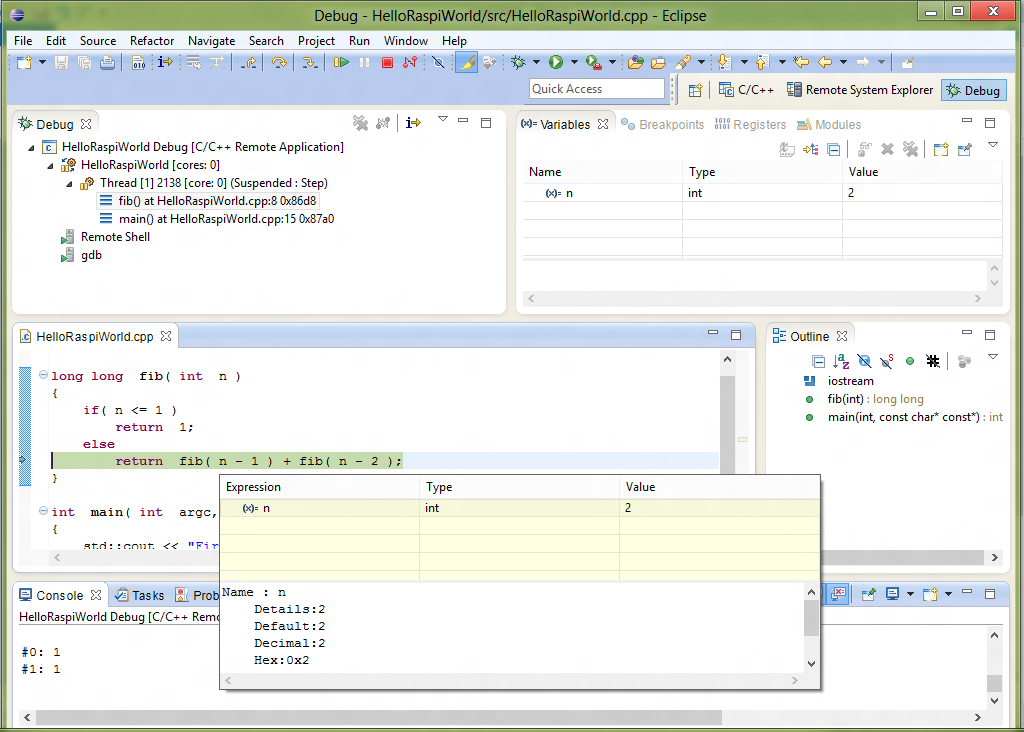Open the Run menu
Screen dimensions: 1024x732
[359, 40]
